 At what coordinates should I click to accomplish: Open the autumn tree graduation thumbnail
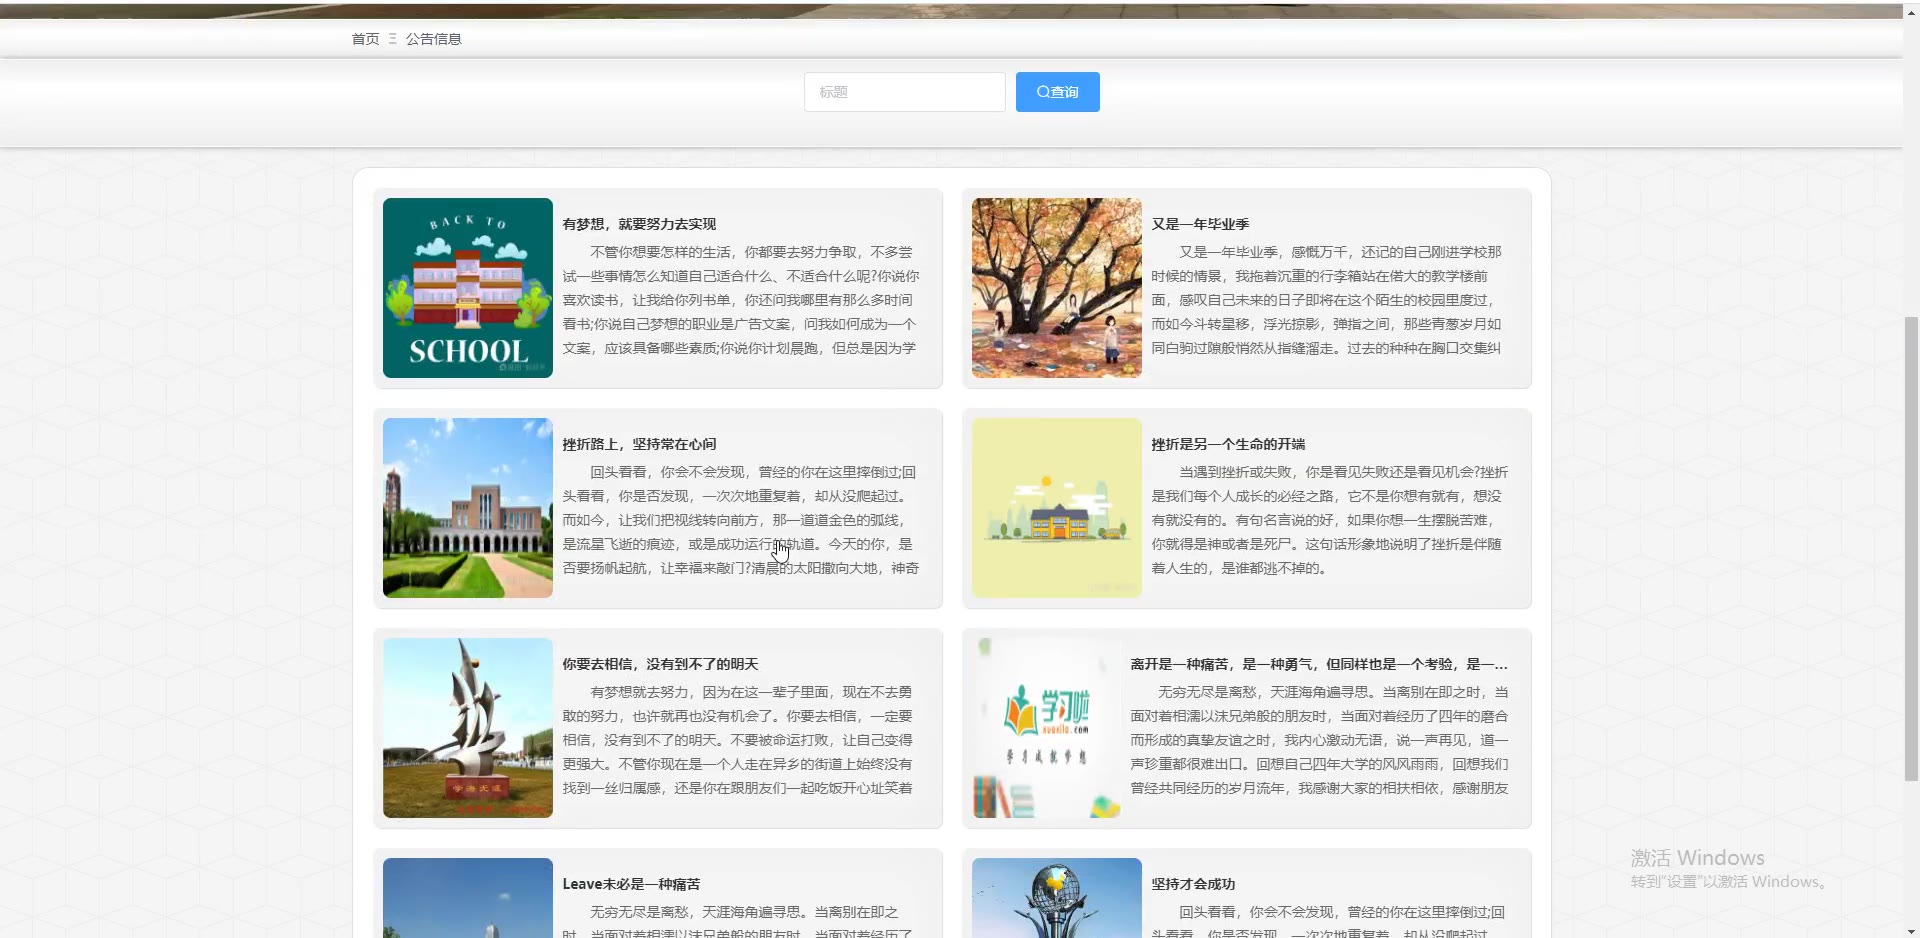pyautogui.click(x=1056, y=288)
